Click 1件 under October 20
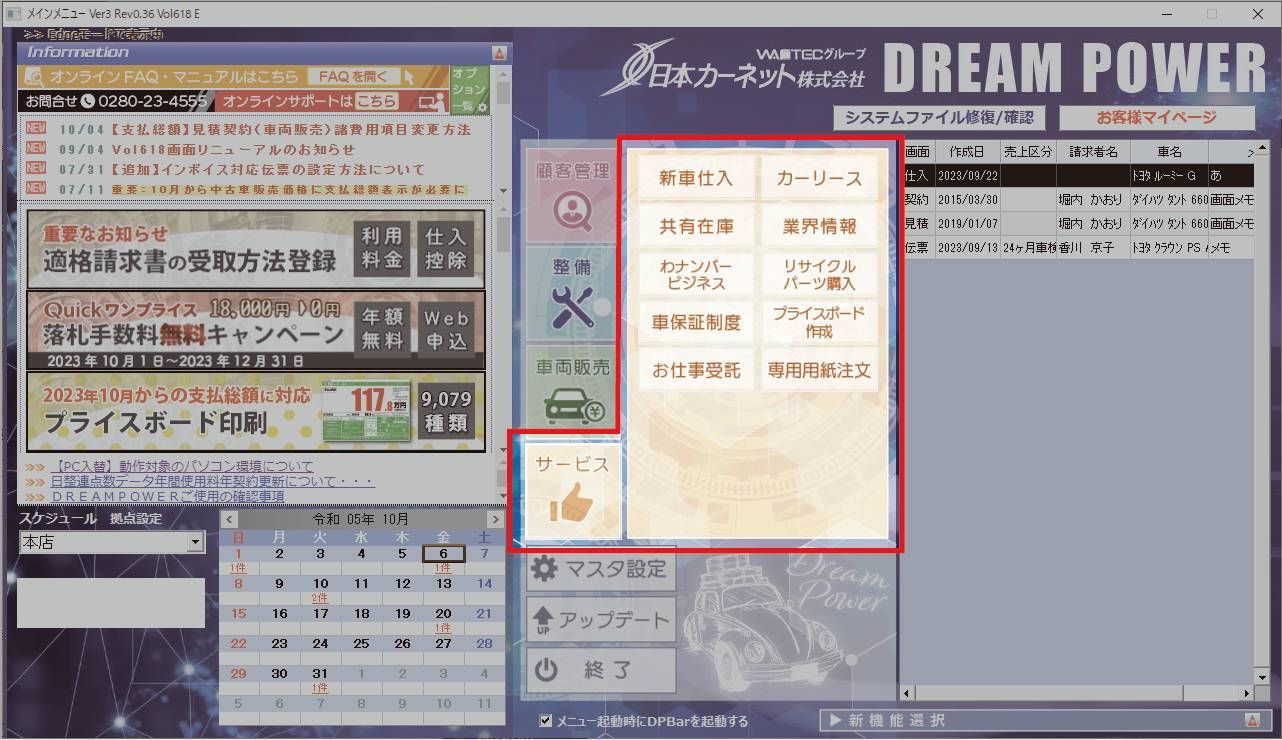This screenshot has width=1282, height=740. [x=443, y=628]
